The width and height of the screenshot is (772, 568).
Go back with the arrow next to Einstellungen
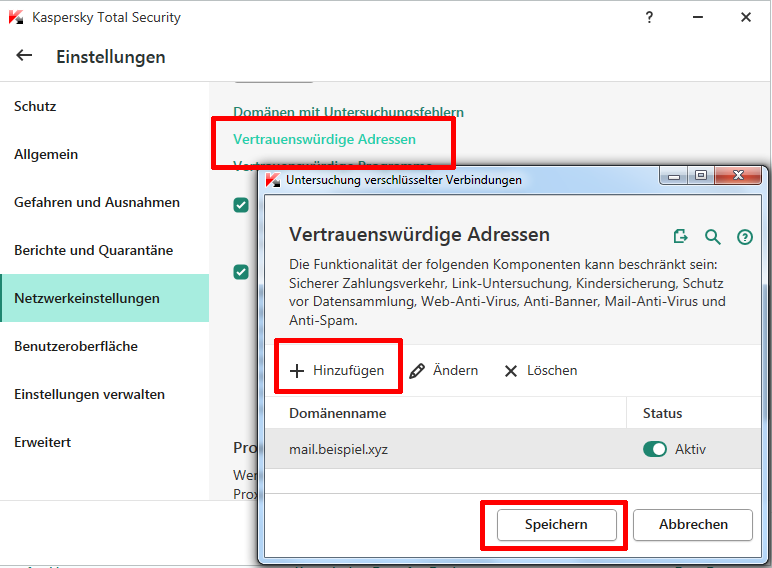click(24, 56)
